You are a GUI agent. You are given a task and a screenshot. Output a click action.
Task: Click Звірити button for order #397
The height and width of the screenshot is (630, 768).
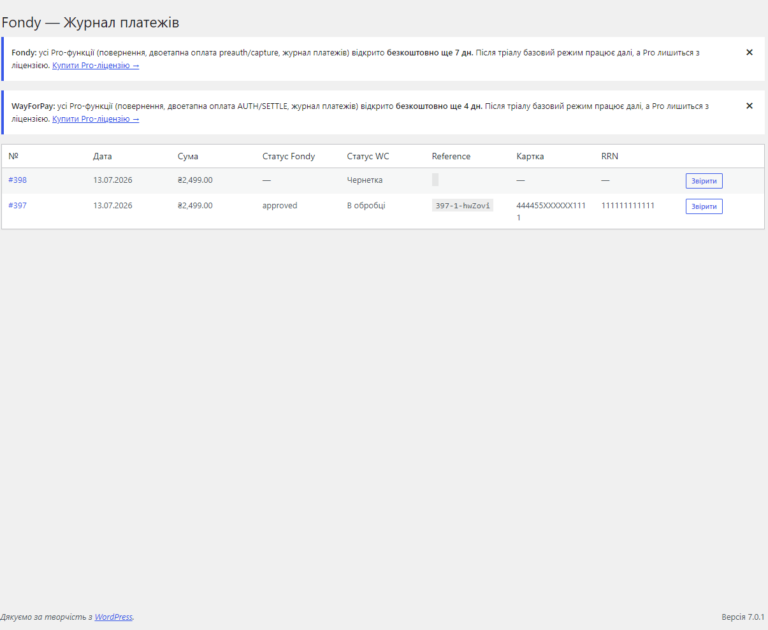pos(704,206)
